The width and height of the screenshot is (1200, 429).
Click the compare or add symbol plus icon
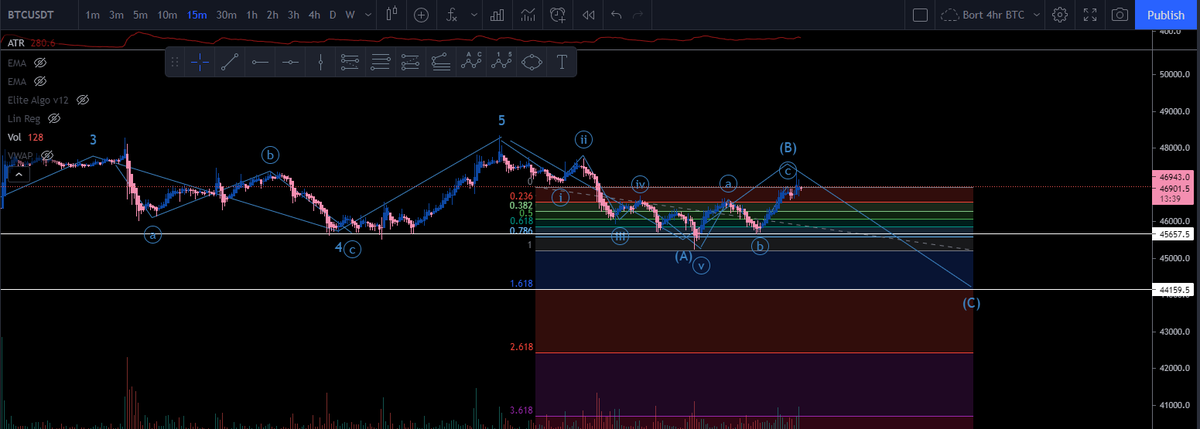[x=422, y=15]
